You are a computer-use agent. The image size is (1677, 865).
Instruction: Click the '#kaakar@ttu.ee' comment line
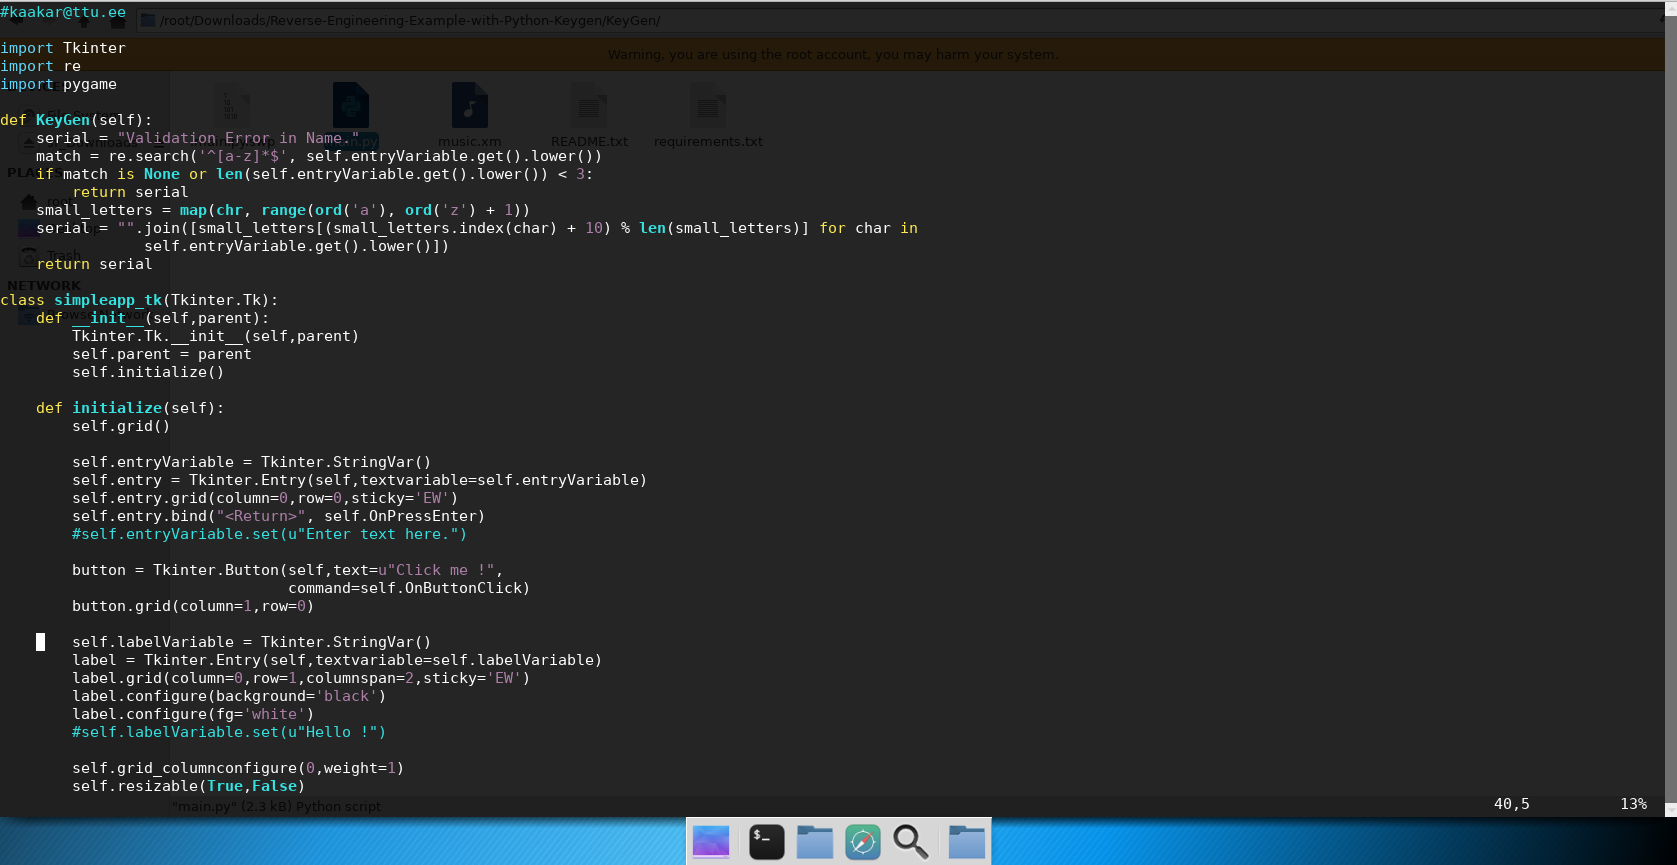coord(63,12)
